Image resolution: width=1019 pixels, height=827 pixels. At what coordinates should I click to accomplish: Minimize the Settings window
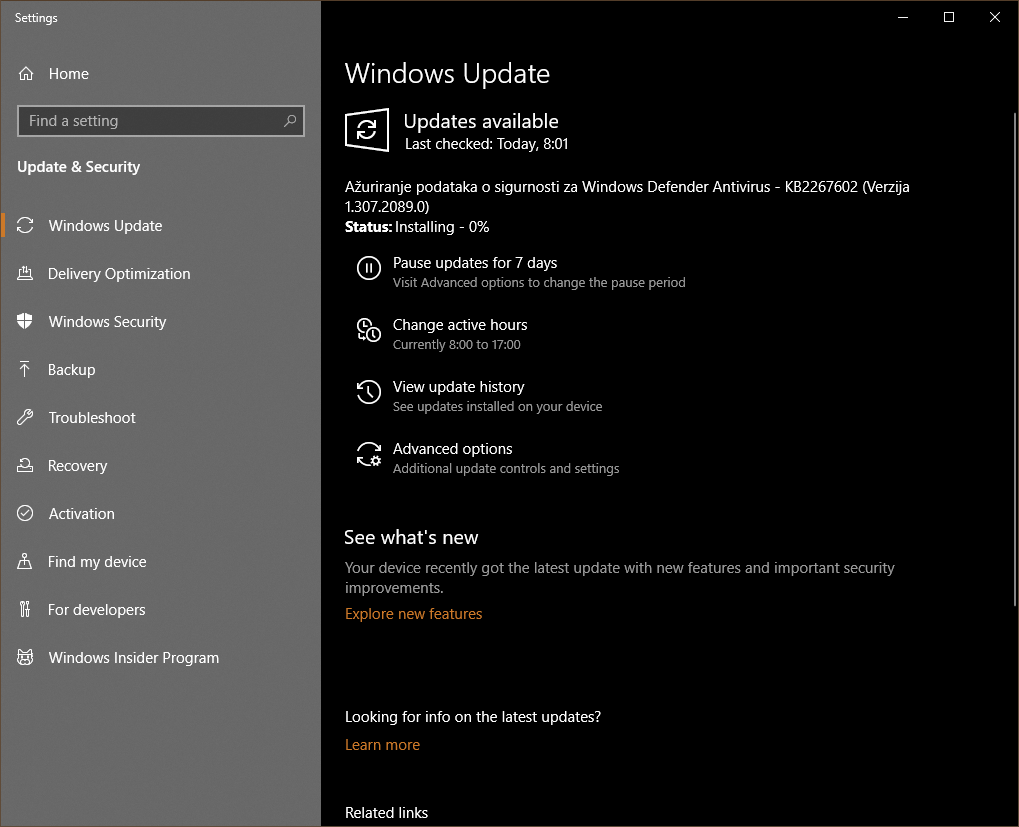[903, 17]
